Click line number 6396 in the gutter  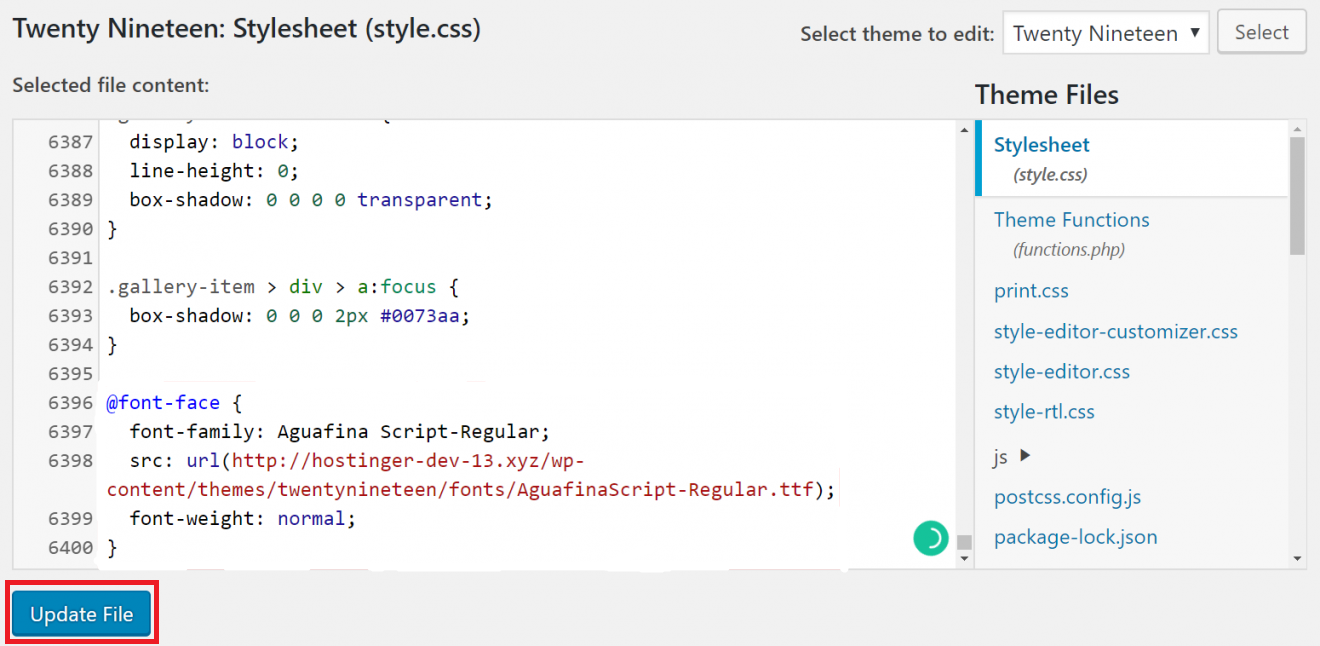point(70,403)
